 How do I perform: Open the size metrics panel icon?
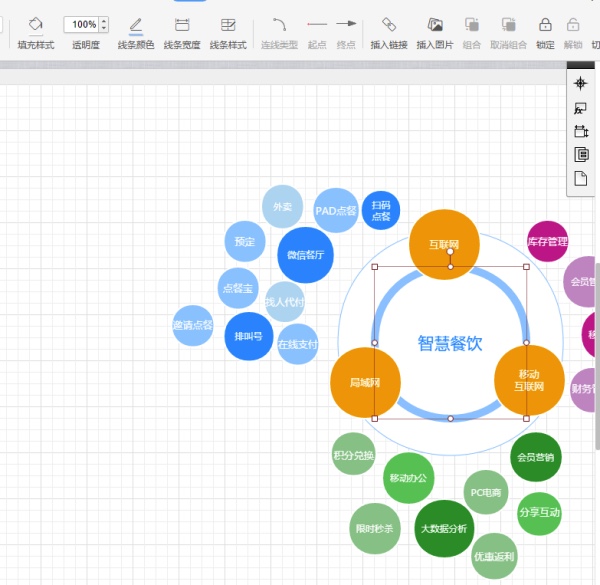pos(581,131)
